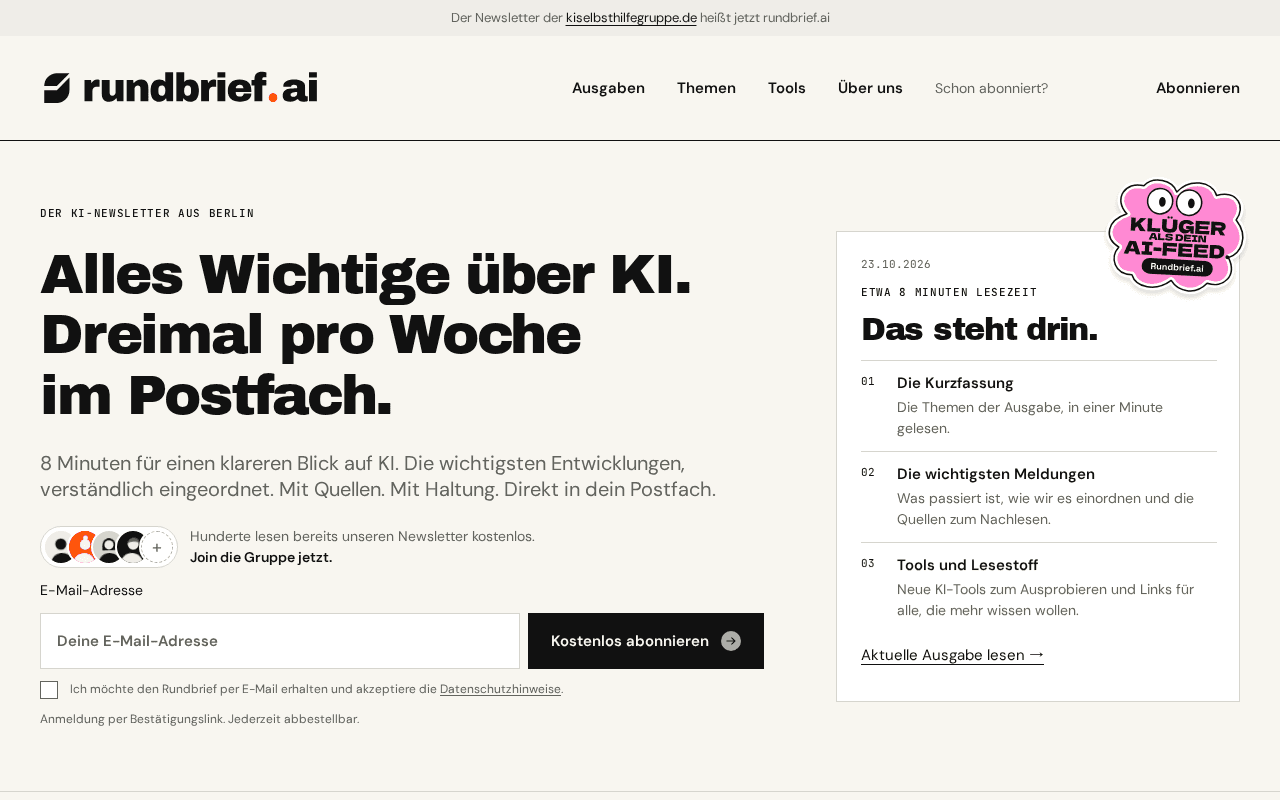Screen dimensions: 1280x800
Task: Focus the Deine E-Mail-Adresse field
Action: pyautogui.click(x=280, y=641)
